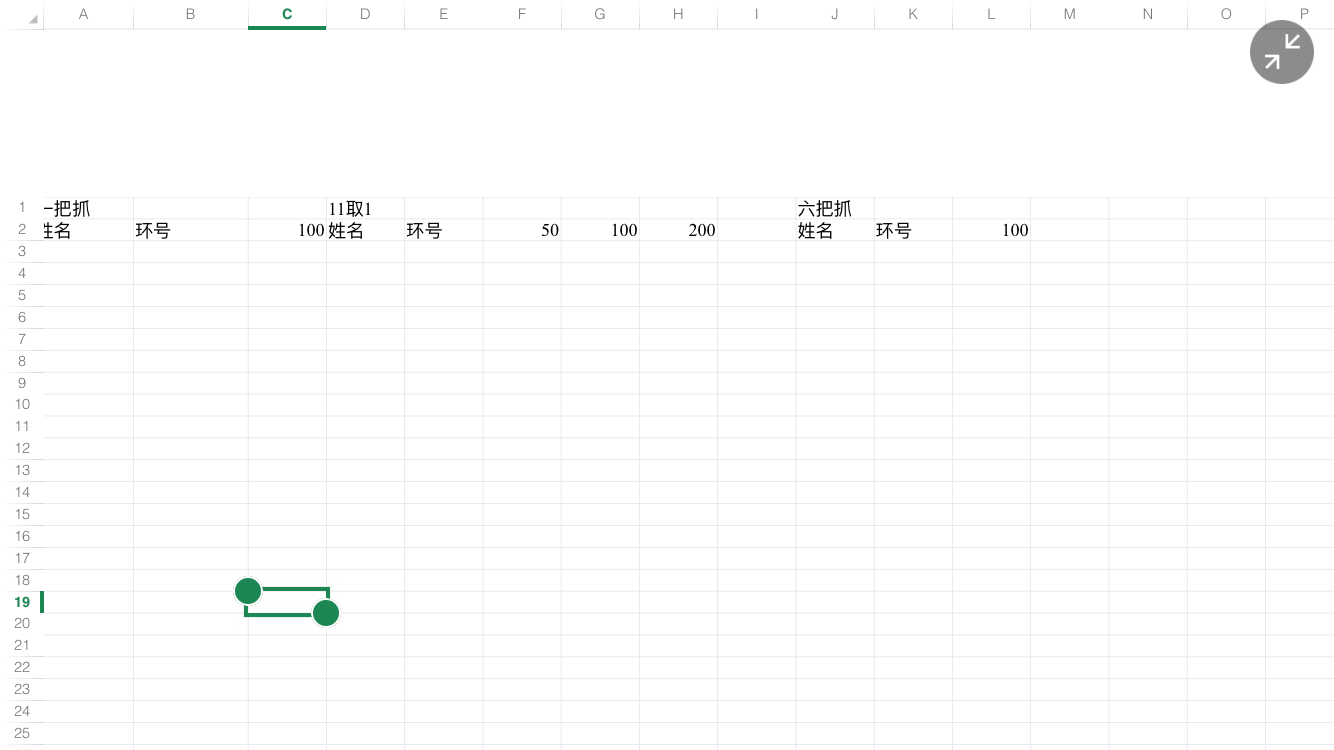Select the 环号 cell in column E

(443, 230)
